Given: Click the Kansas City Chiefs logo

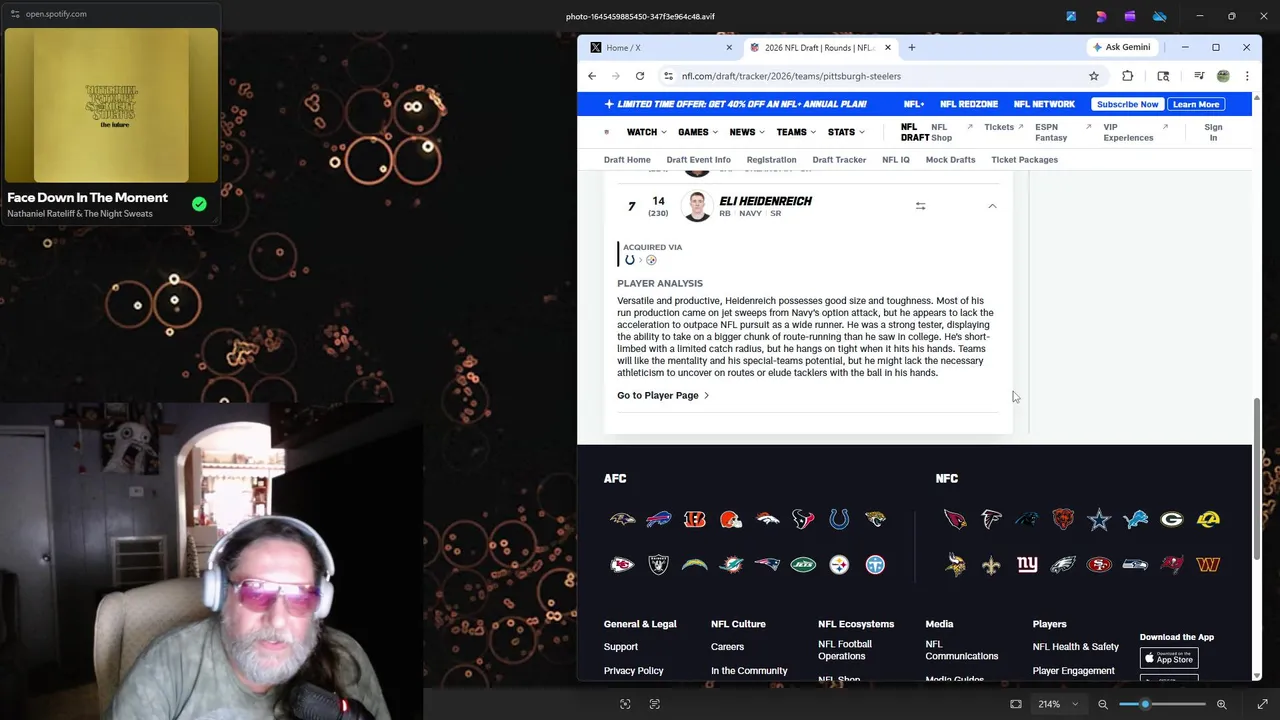Looking at the screenshot, I should coord(622,565).
